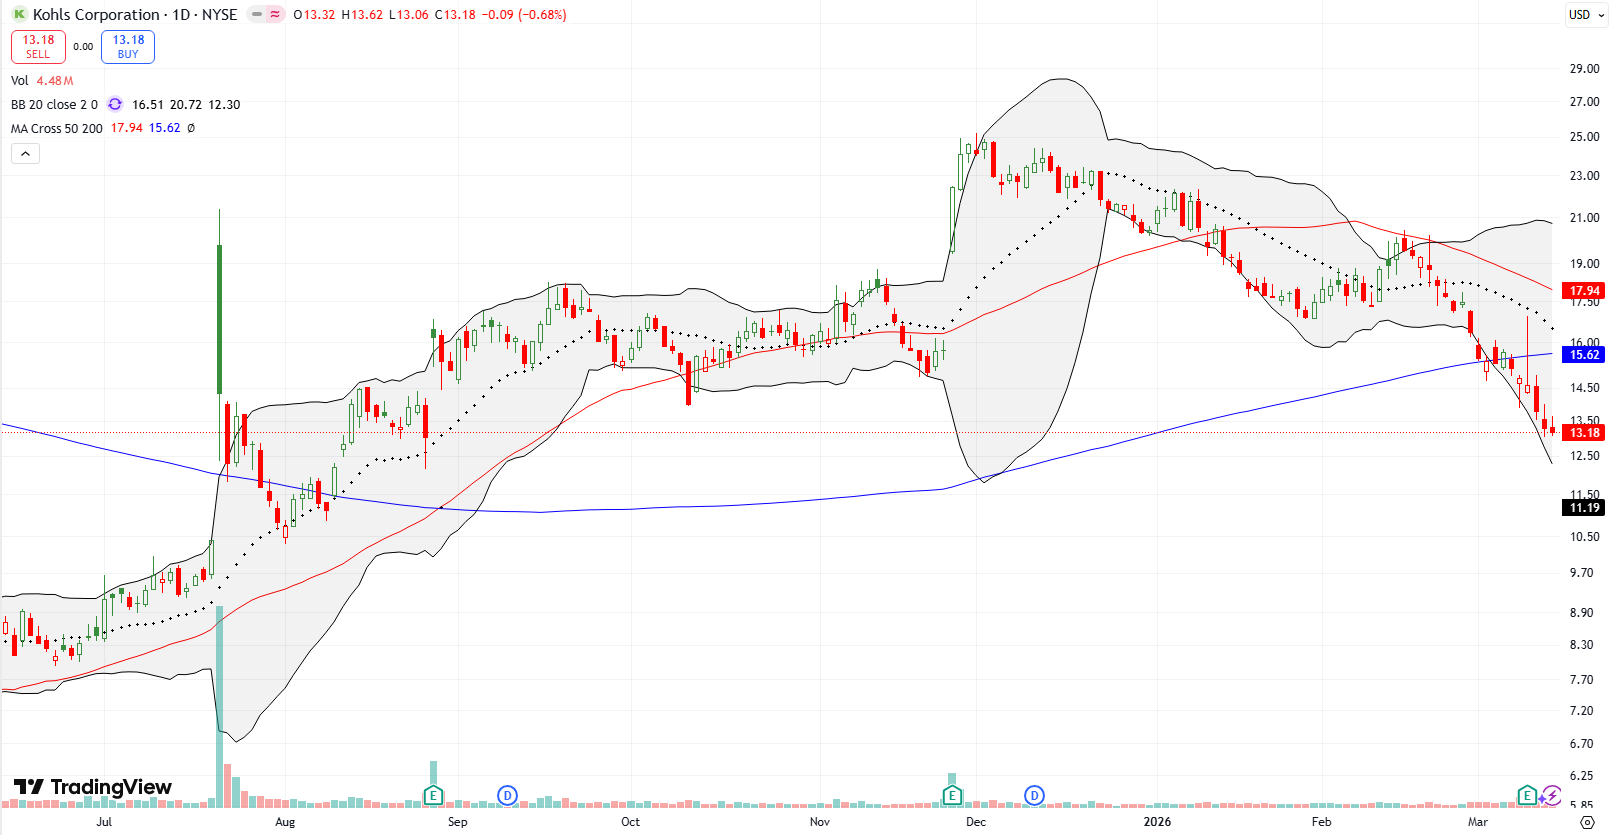
Task: Select the Vol indicator legend label
Action: pyautogui.click(x=20, y=81)
